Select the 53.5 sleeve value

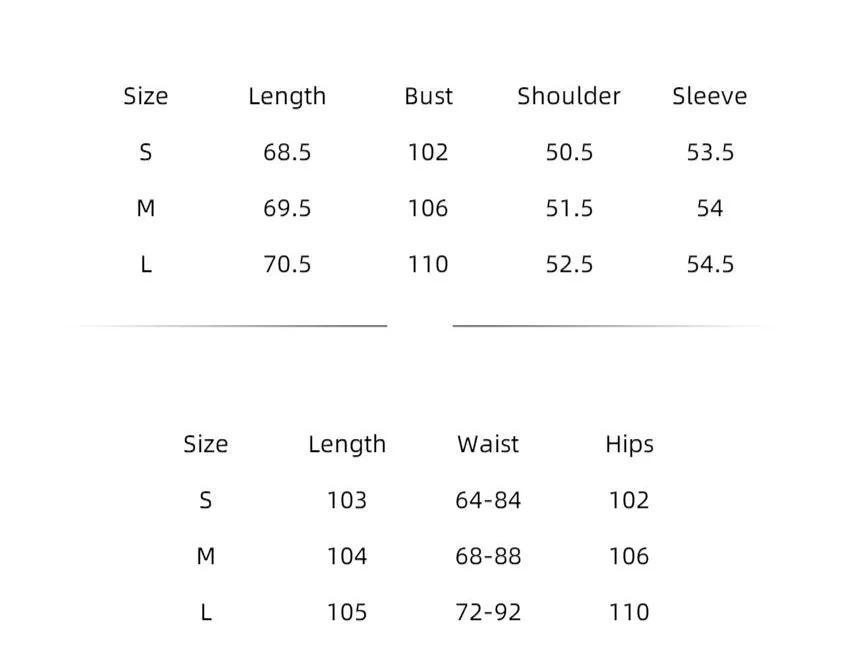point(710,152)
